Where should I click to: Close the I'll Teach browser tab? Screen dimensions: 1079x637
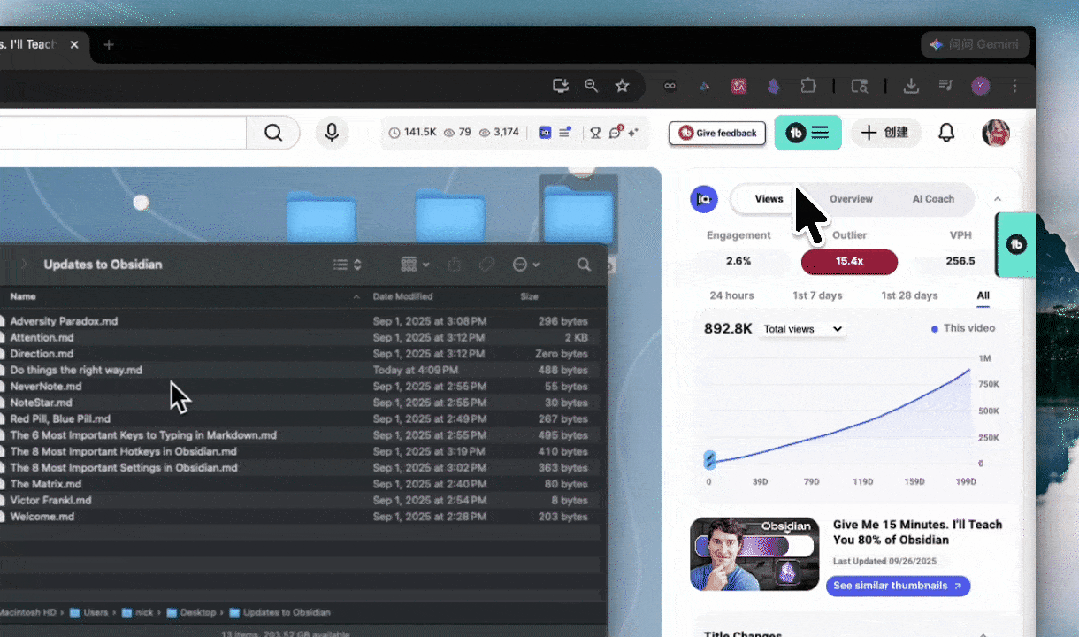[x=74, y=45]
